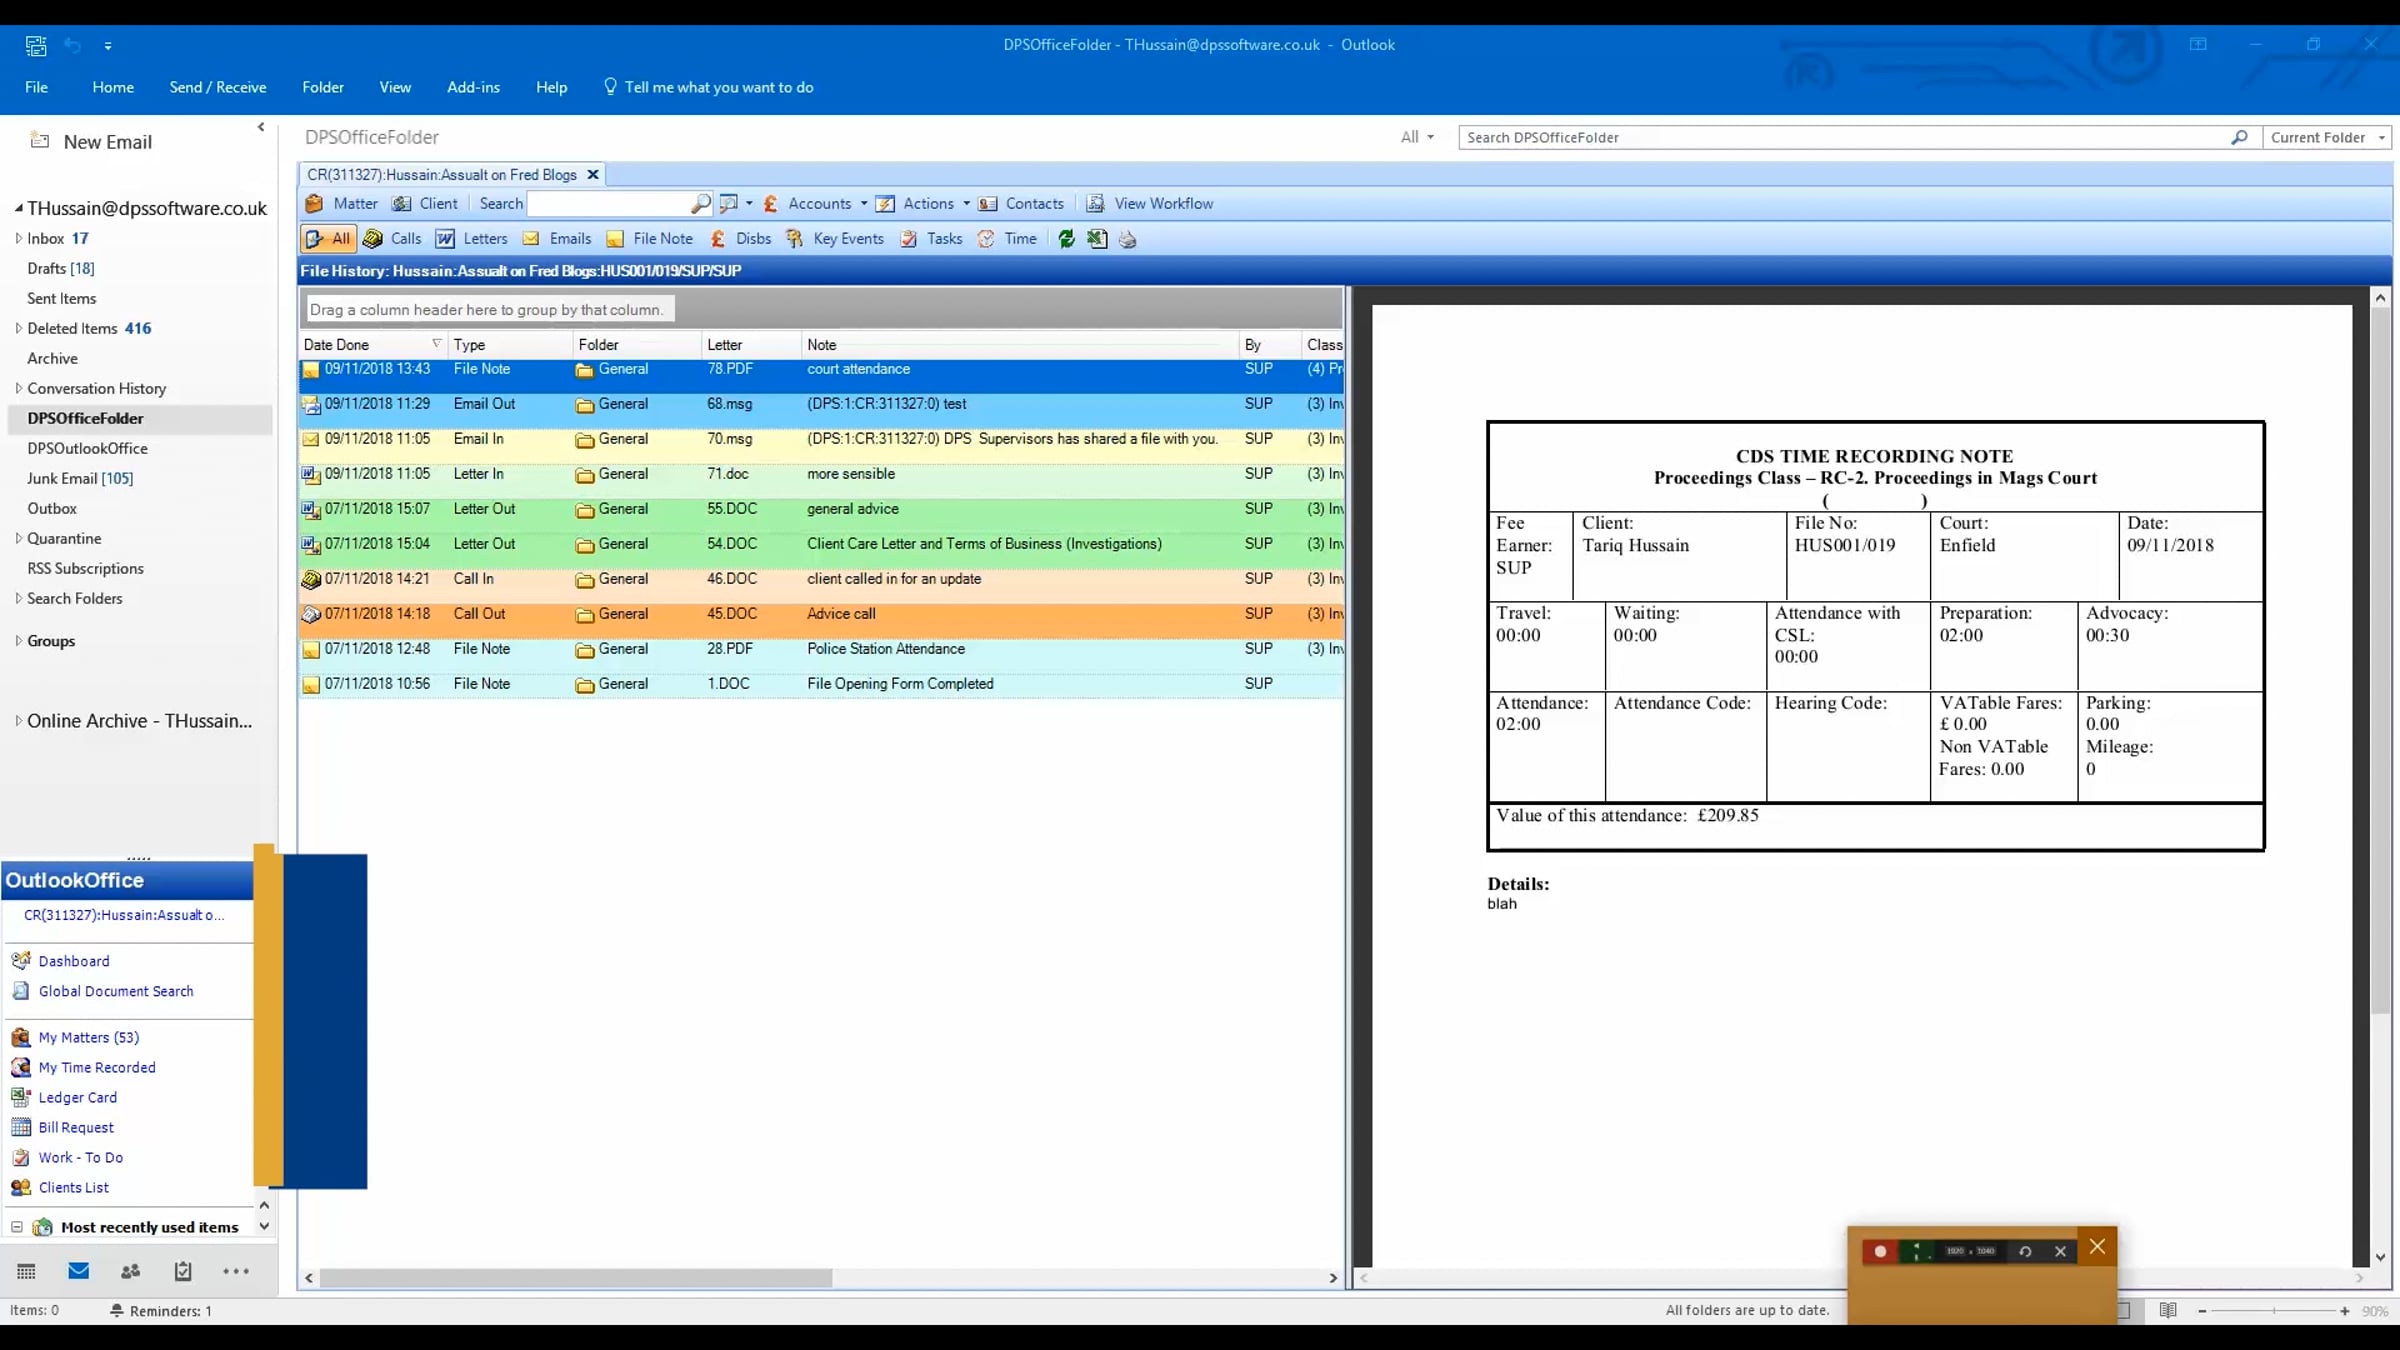Adjust the zoom slider in status bar
The height and width of the screenshot is (1350, 2400).
(2273, 1310)
